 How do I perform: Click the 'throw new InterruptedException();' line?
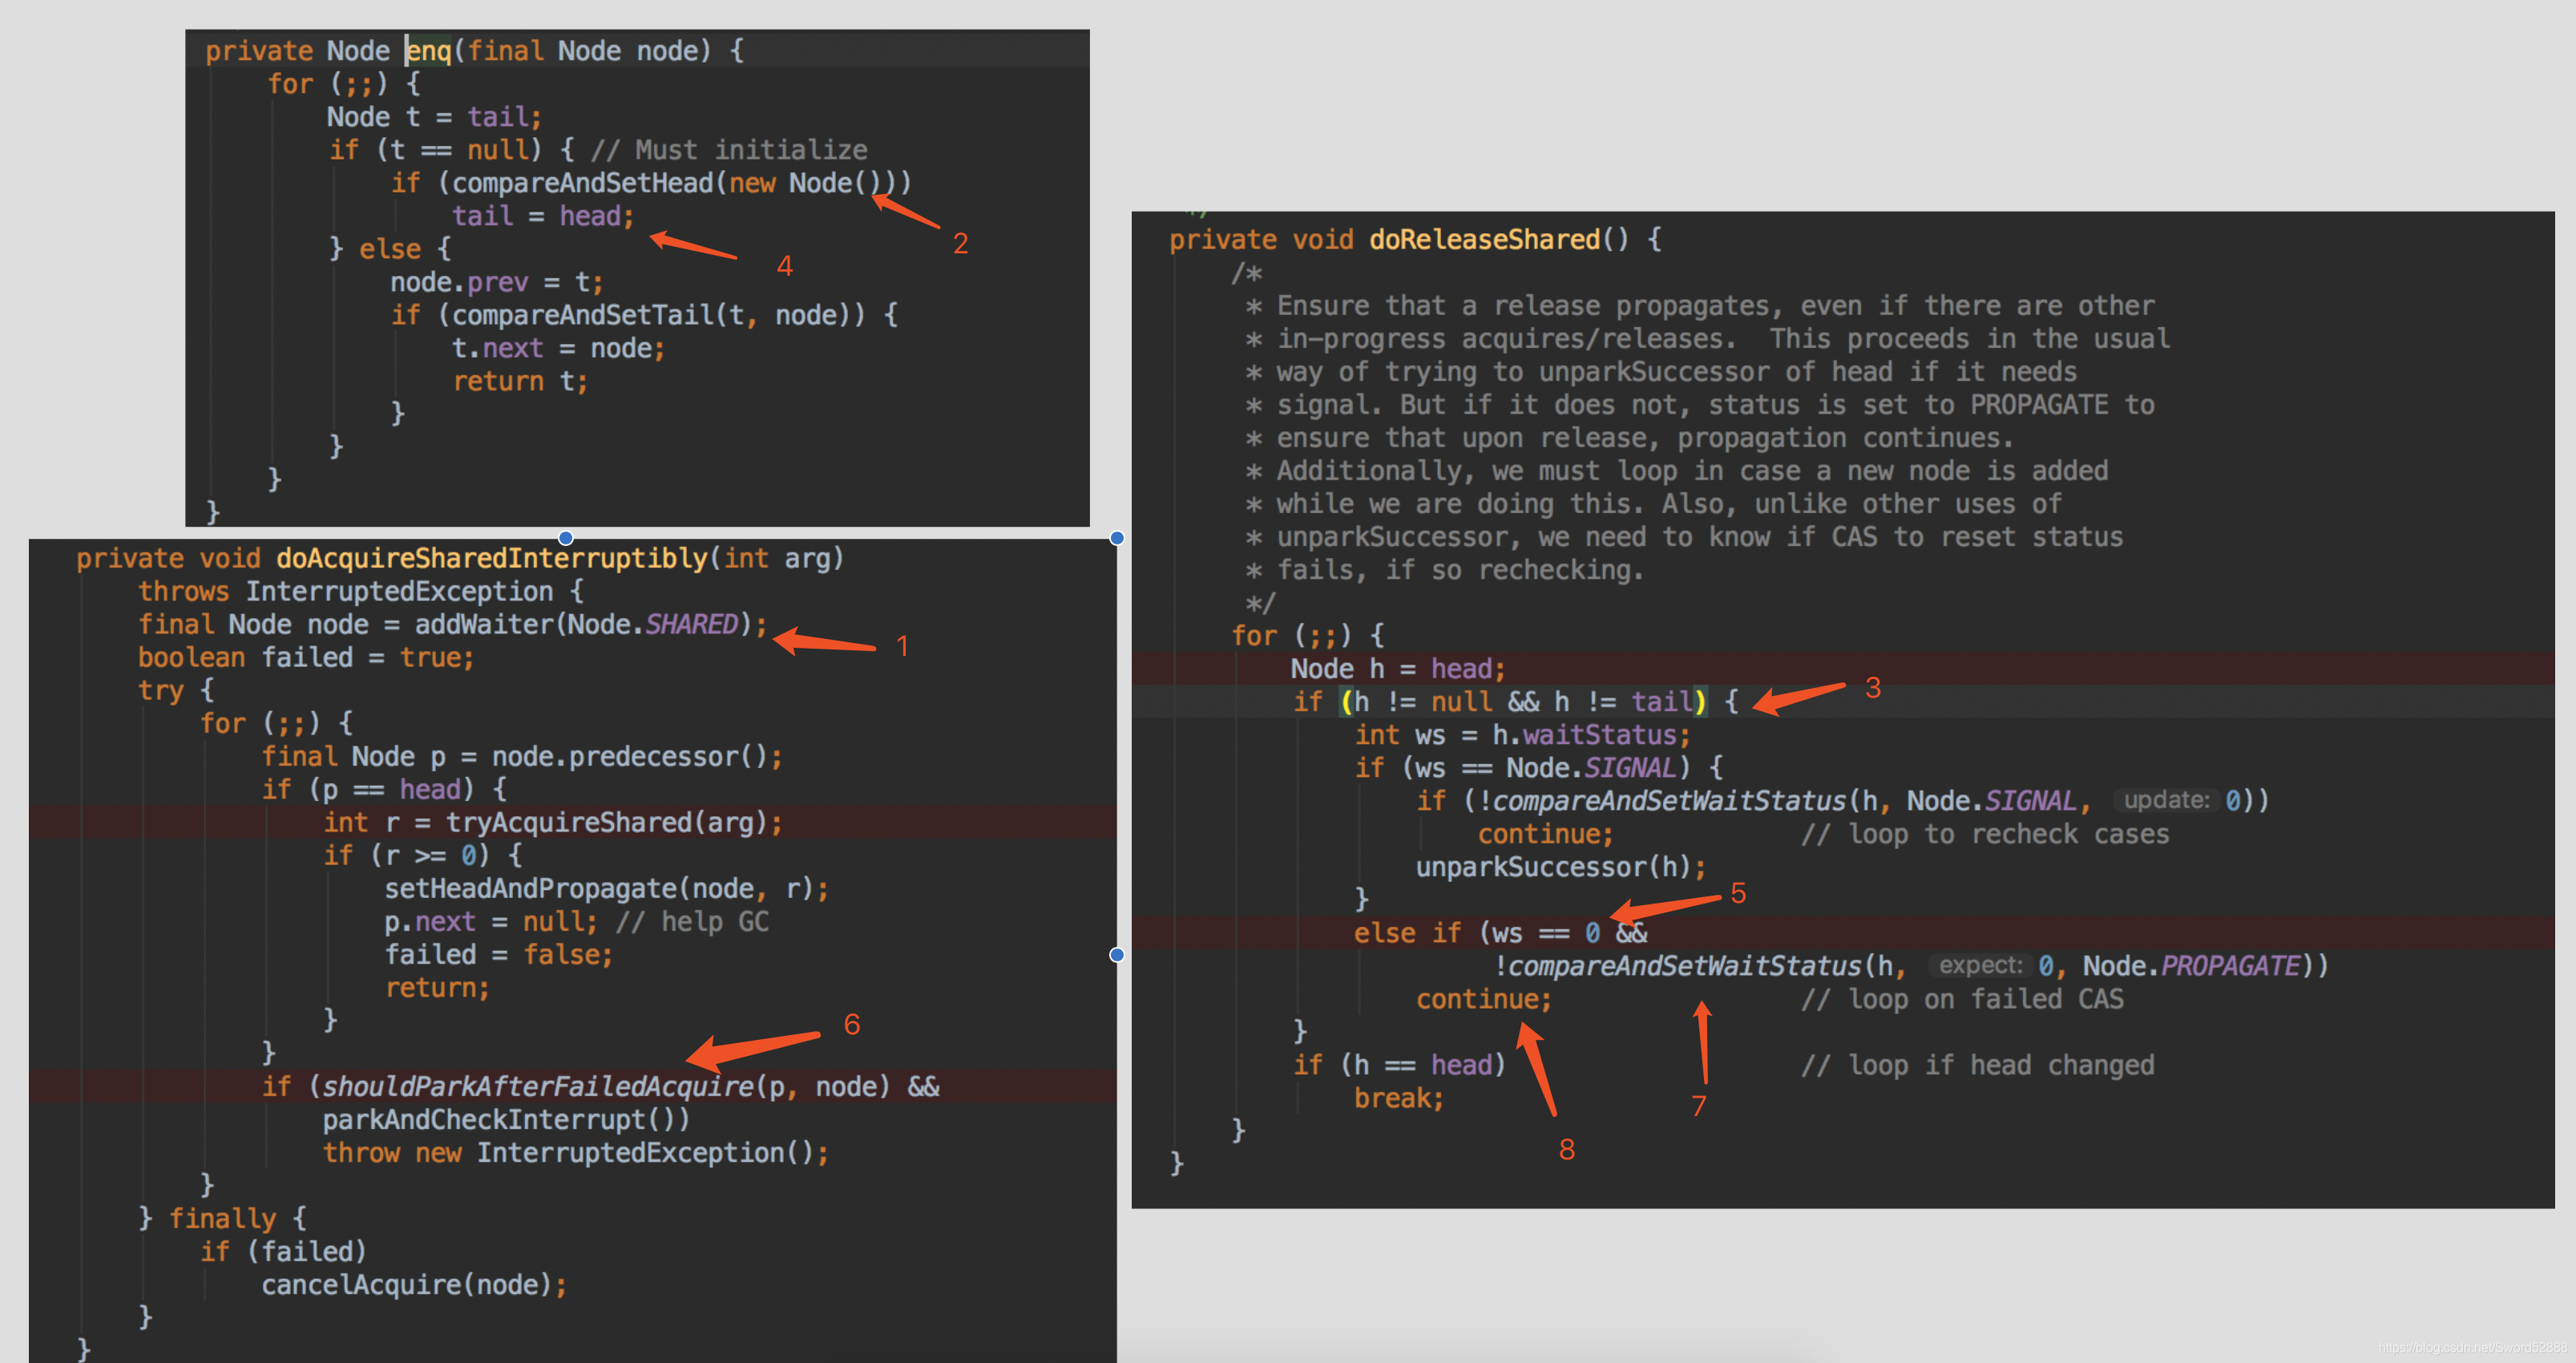[575, 1152]
